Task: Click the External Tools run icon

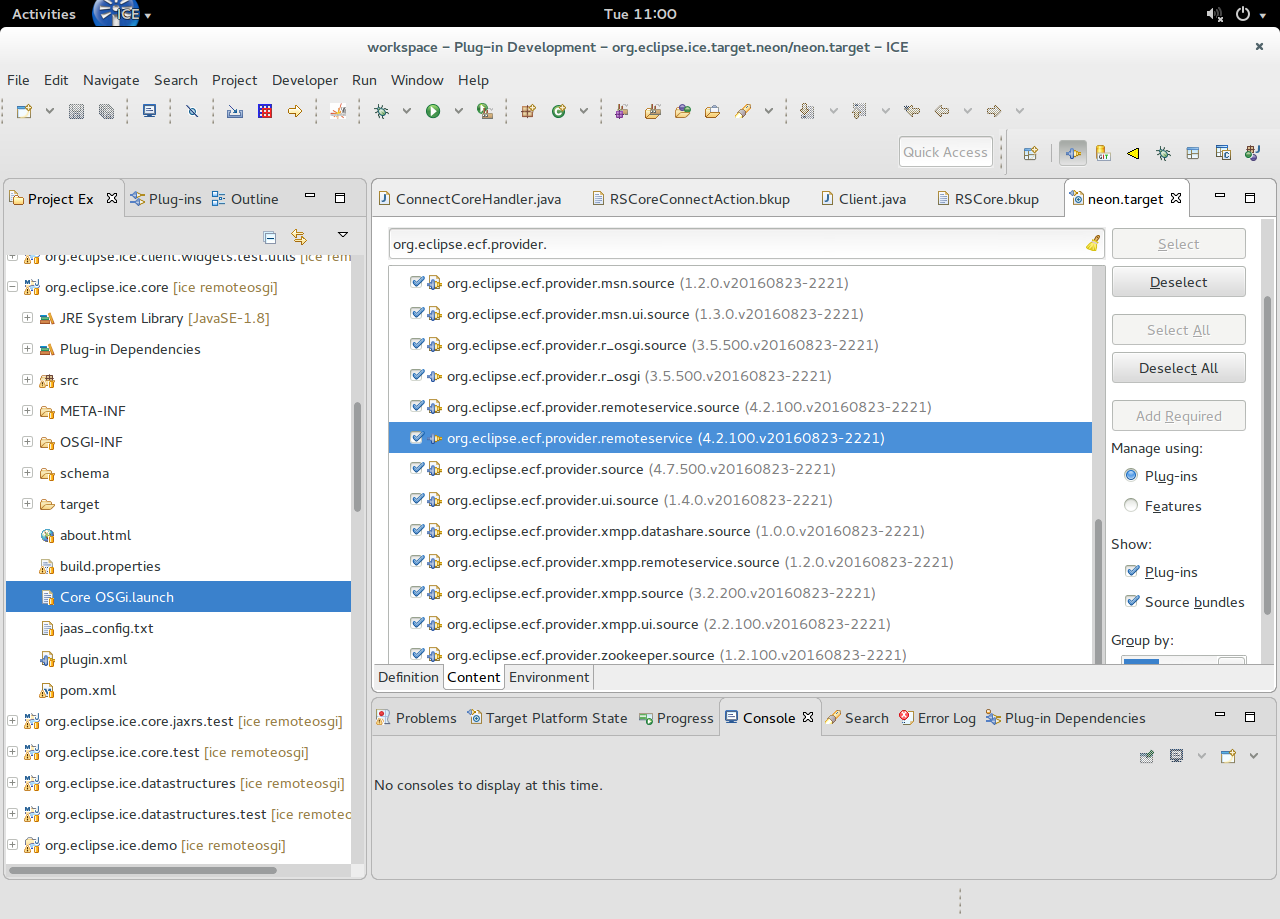Action: point(485,111)
